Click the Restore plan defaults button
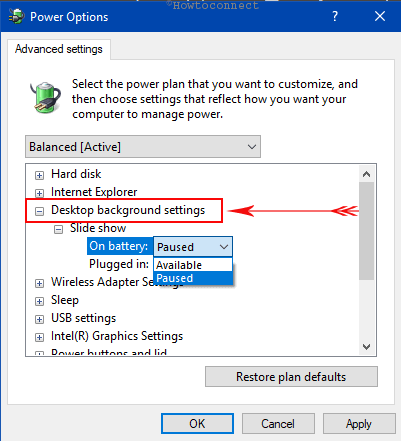The height and width of the screenshot is (441, 401). click(x=291, y=377)
